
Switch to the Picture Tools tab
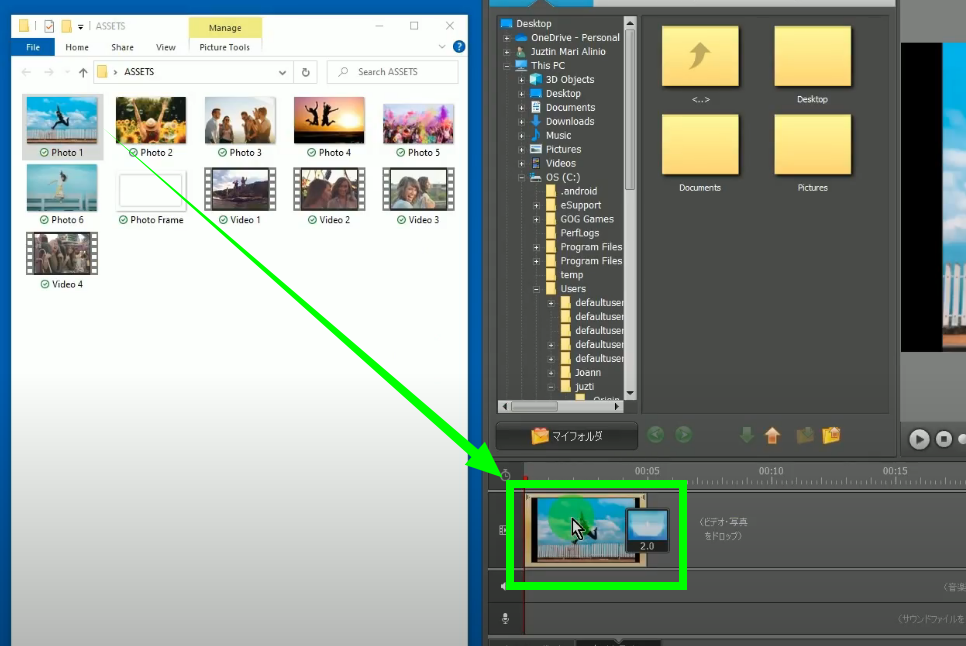click(225, 47)
